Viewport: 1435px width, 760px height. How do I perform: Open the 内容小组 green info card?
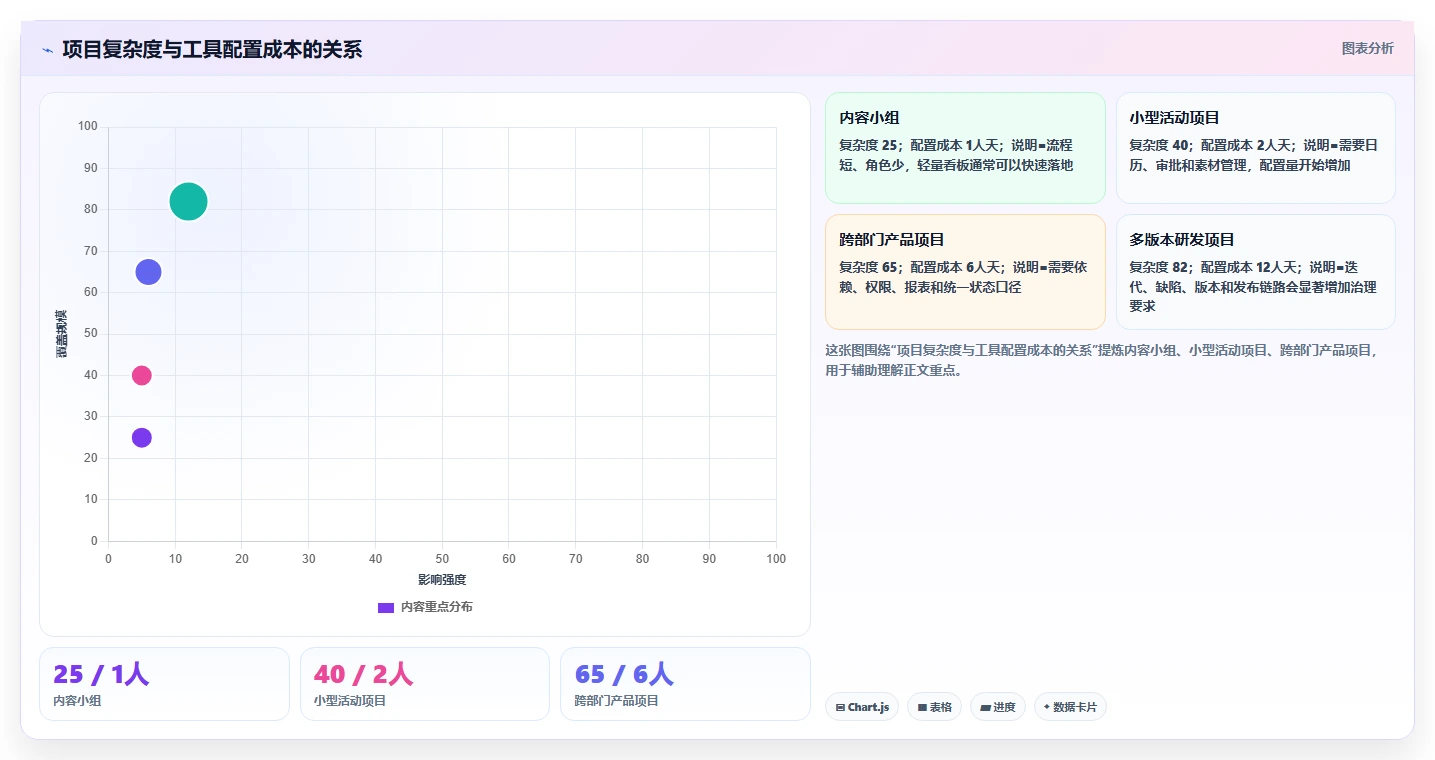965,148
